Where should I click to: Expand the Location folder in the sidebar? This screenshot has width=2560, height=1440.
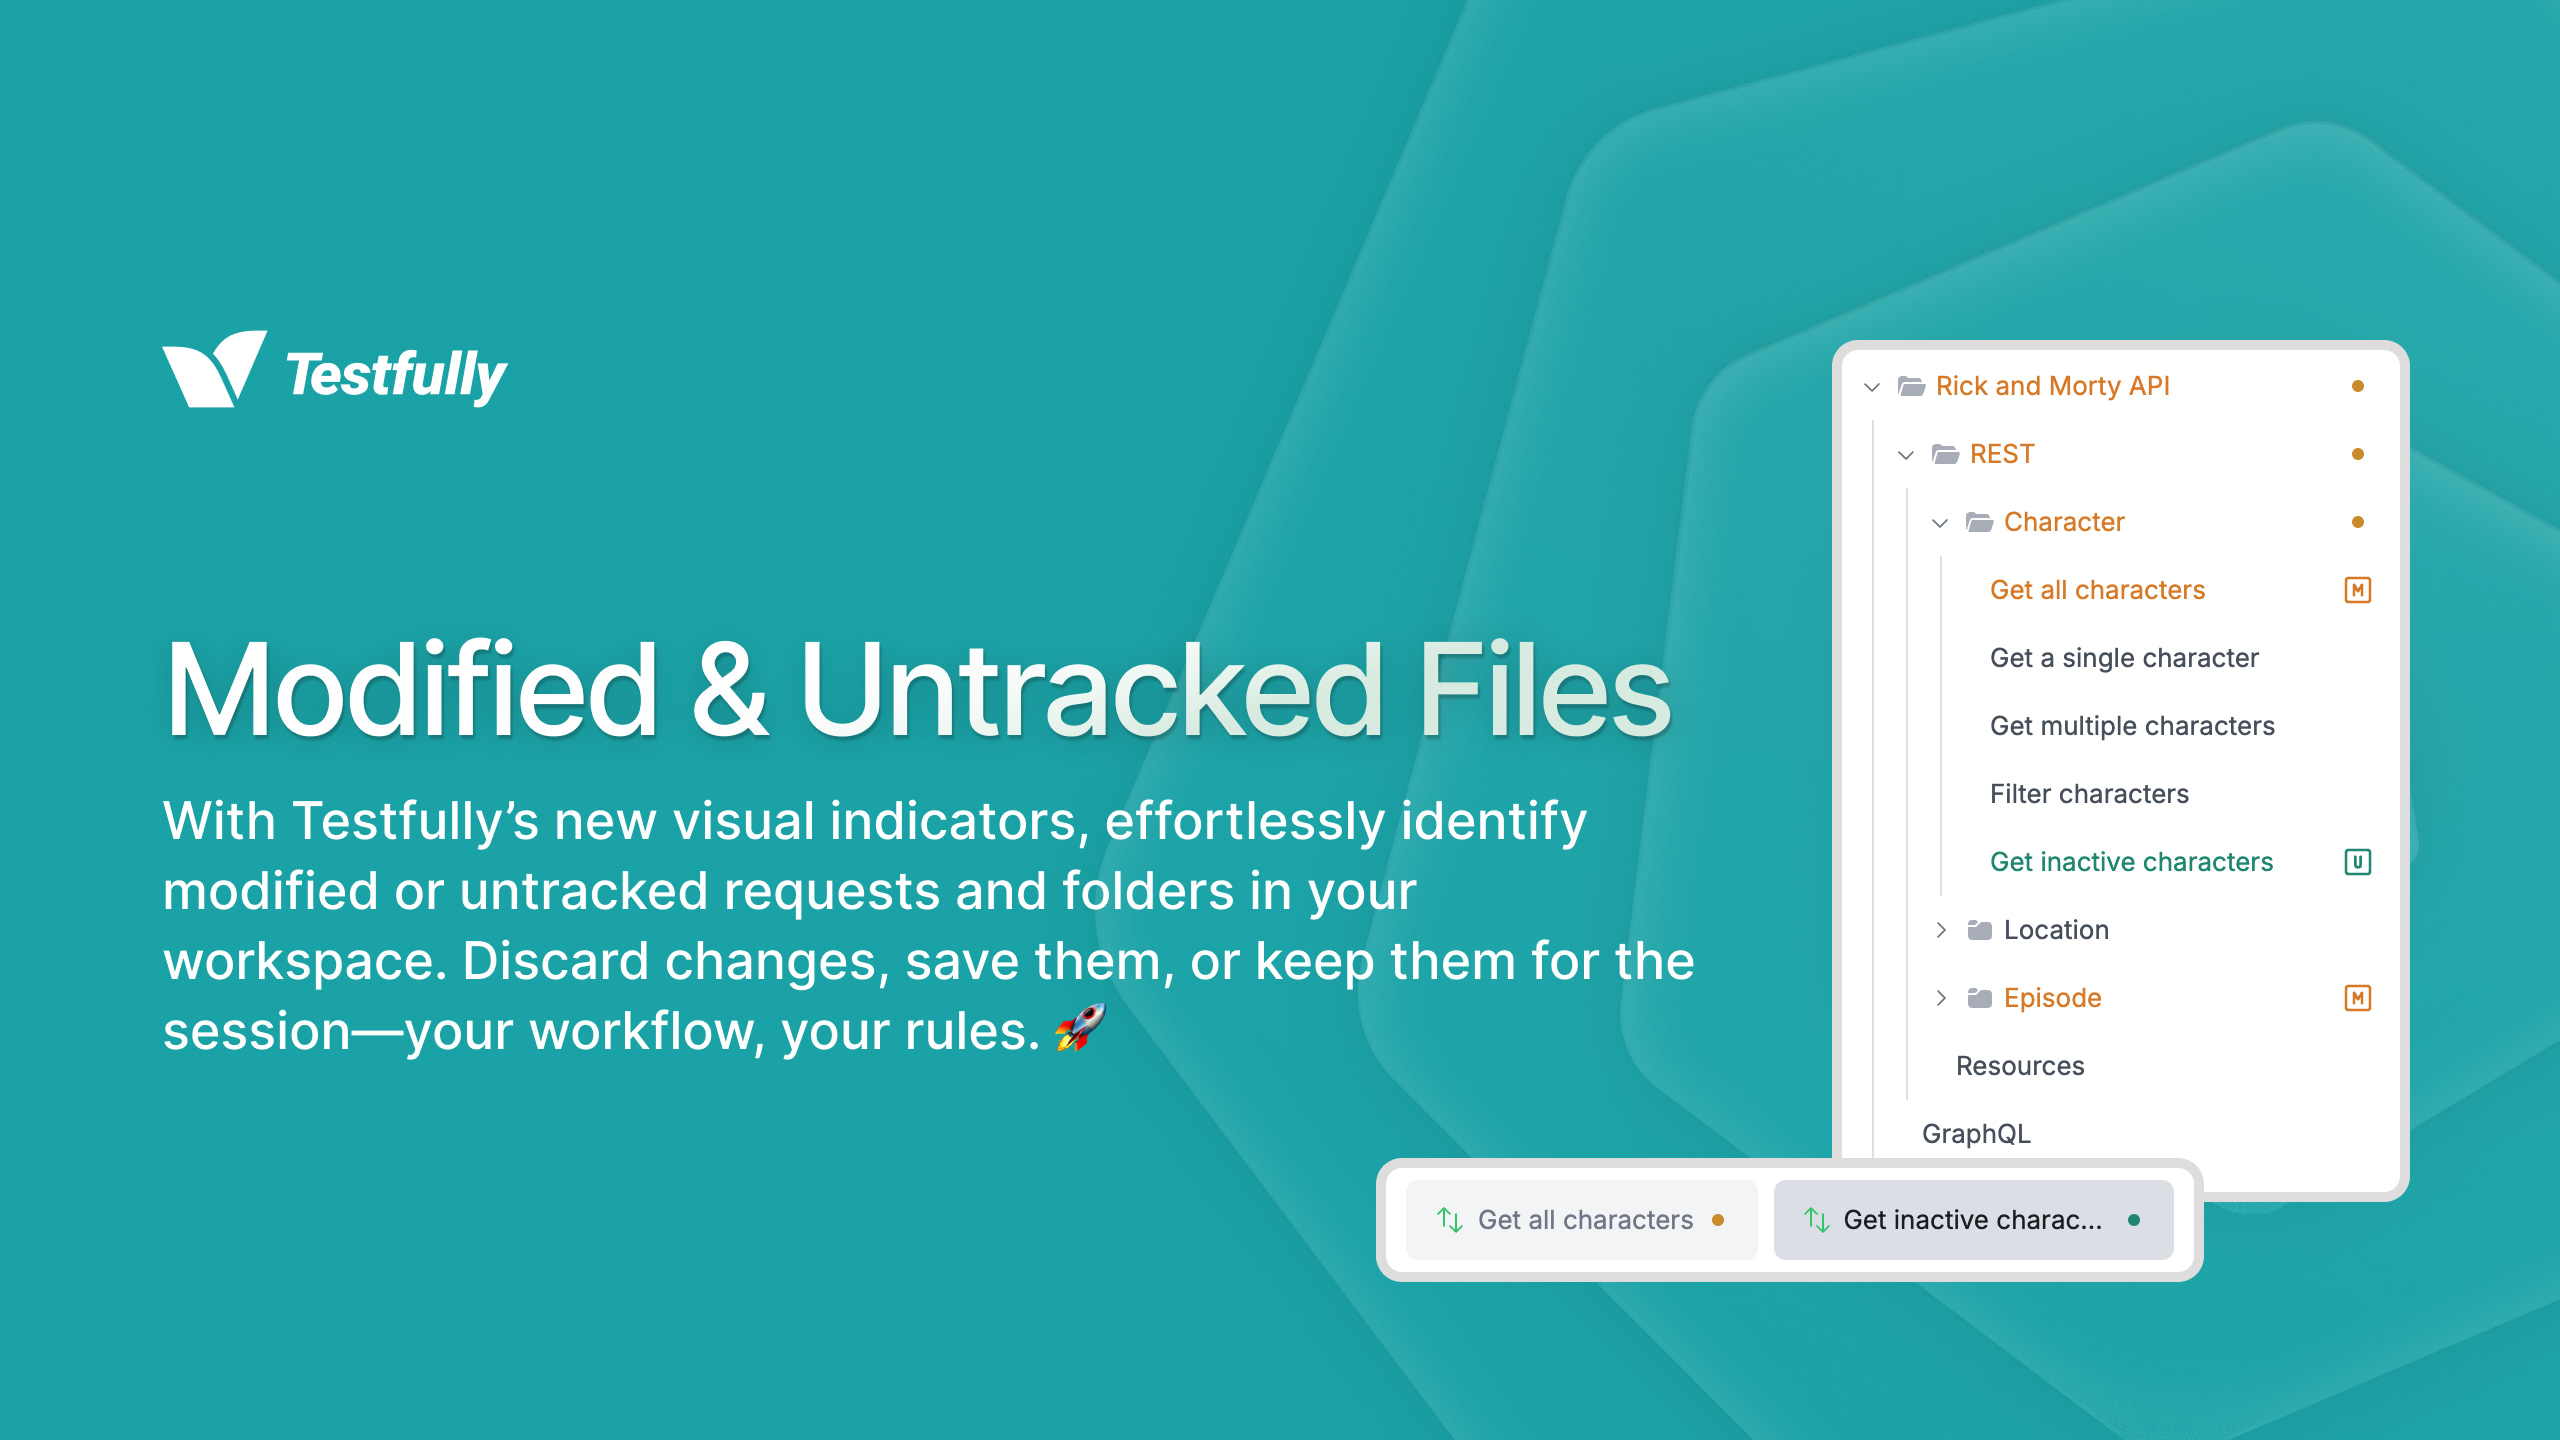(x=1934, y=928)
